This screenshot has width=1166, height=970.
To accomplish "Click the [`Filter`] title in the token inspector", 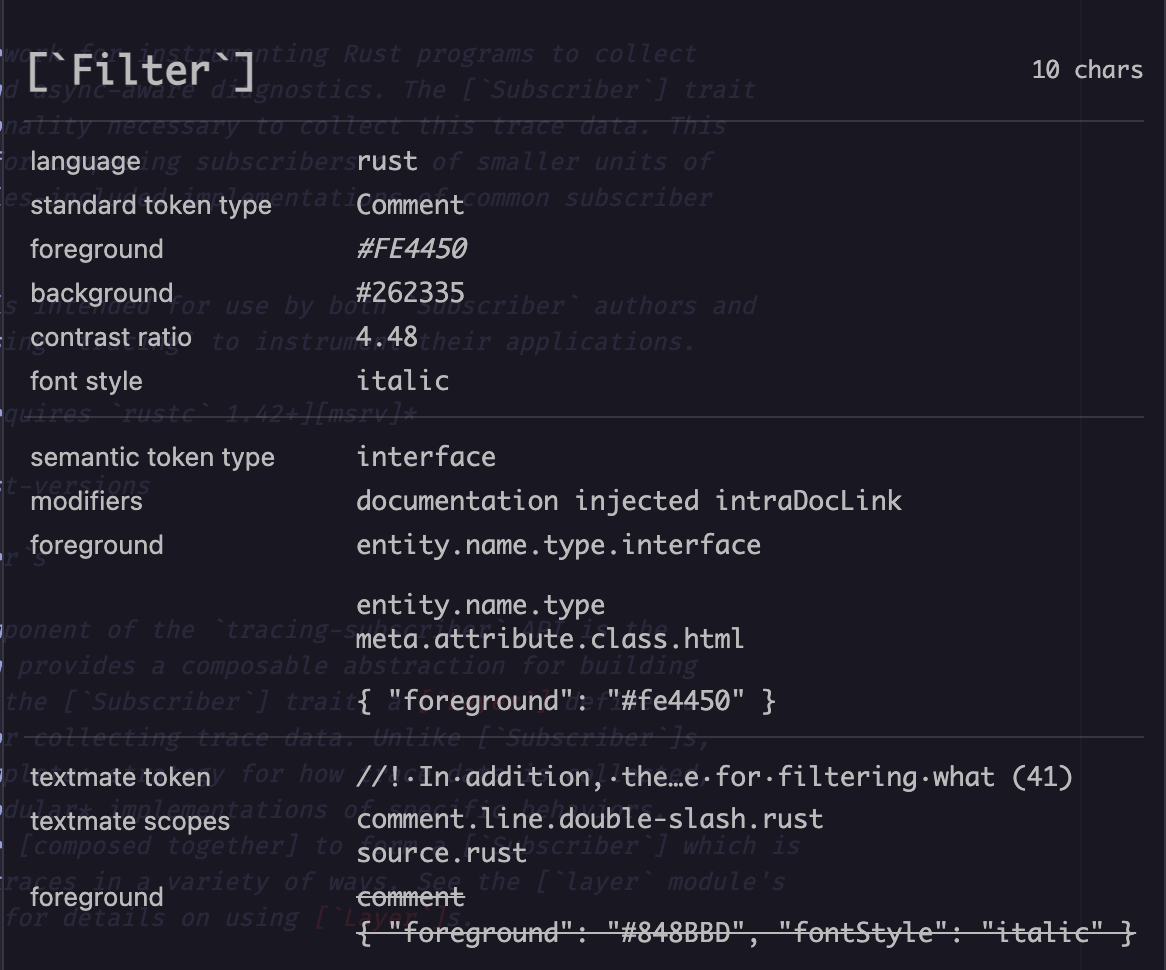I will pyautogui.click(x=130, y=68).
